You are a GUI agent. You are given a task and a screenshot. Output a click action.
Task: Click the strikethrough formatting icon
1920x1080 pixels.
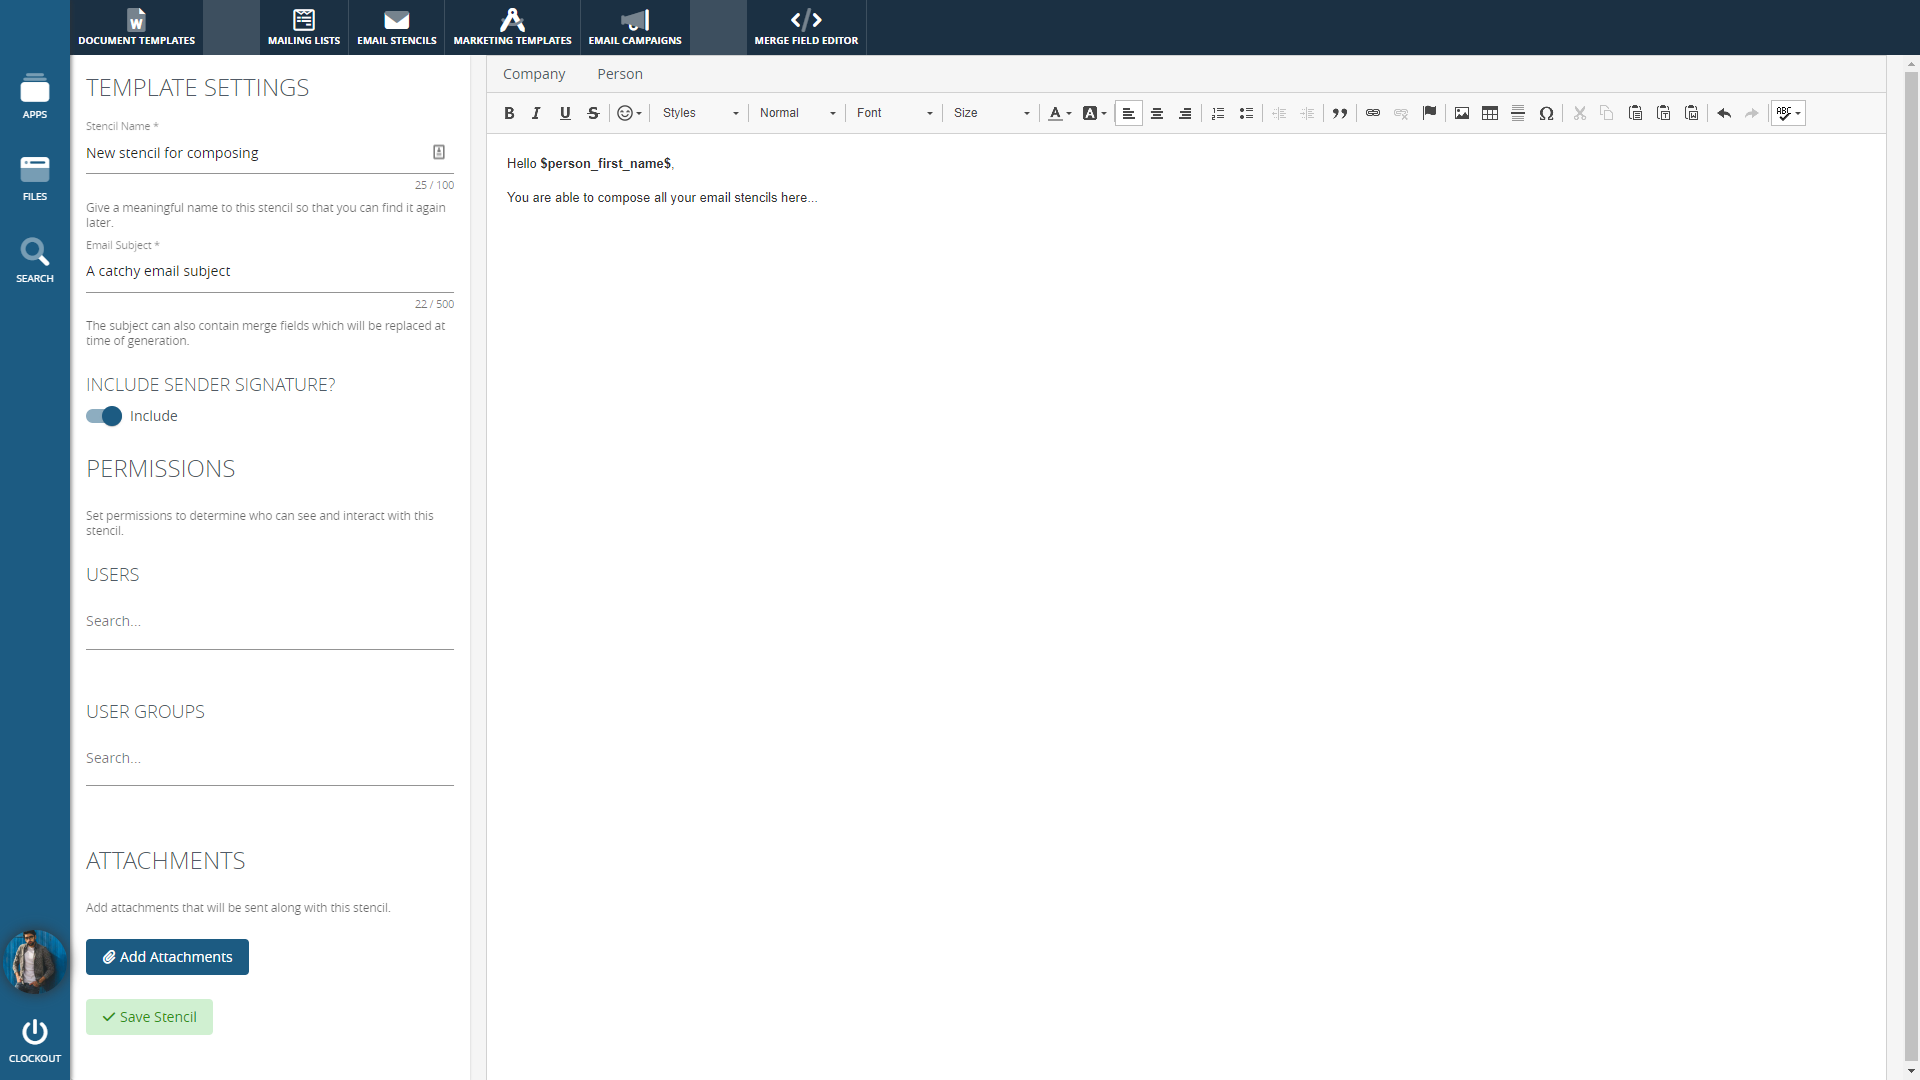coord(593,113)
